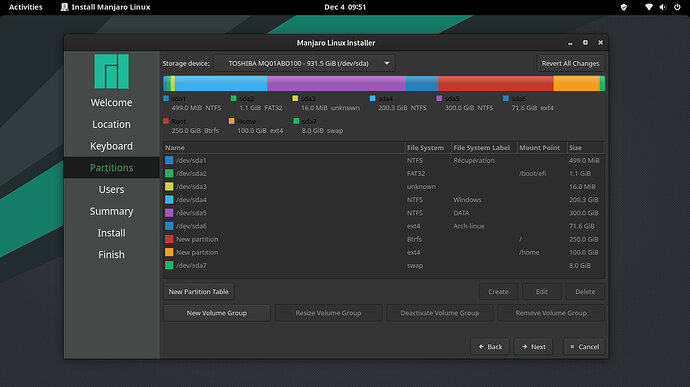690x387 pixels.
Task: Select the /dev/sda7 swap row
Action: (384, 265)
